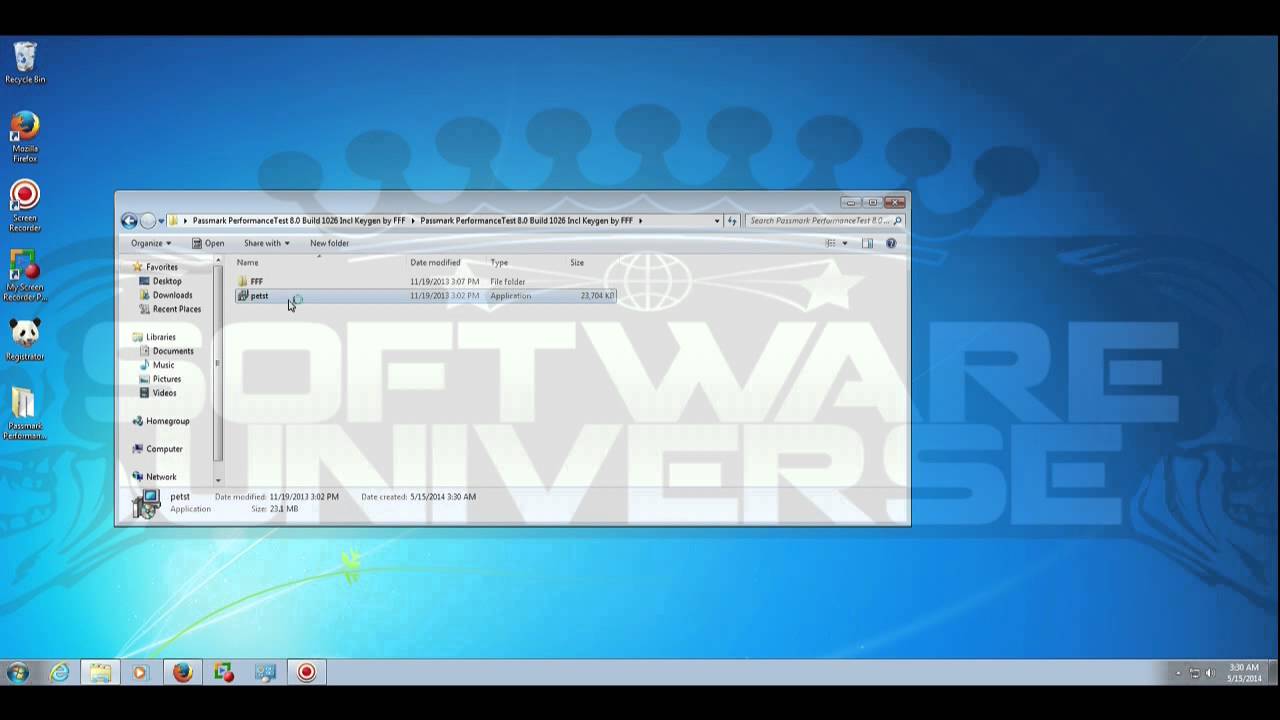Open Downloads in the navigation pane
Viewport: 1280px width, 720px height.
click(x=172, y=295)
